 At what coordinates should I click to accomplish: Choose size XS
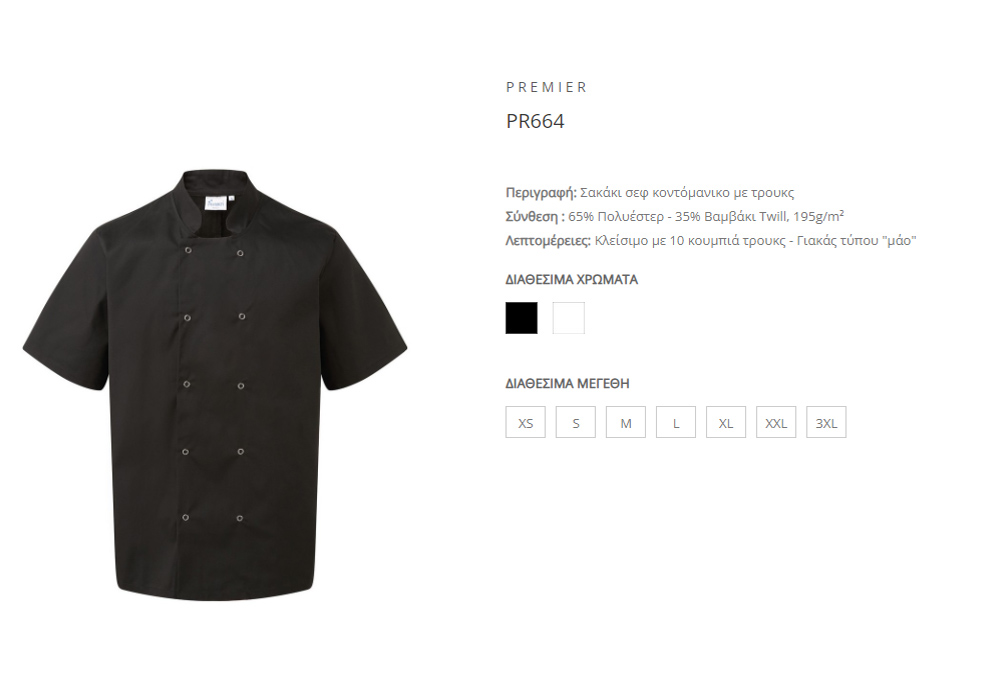pyautogui.click(x=525, y=422)
